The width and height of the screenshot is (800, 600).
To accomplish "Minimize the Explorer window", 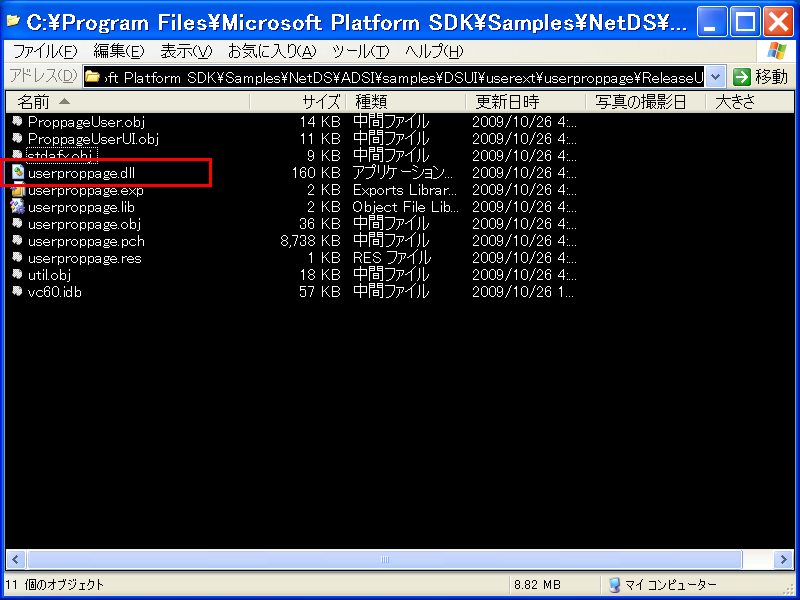I will point(712,22).
